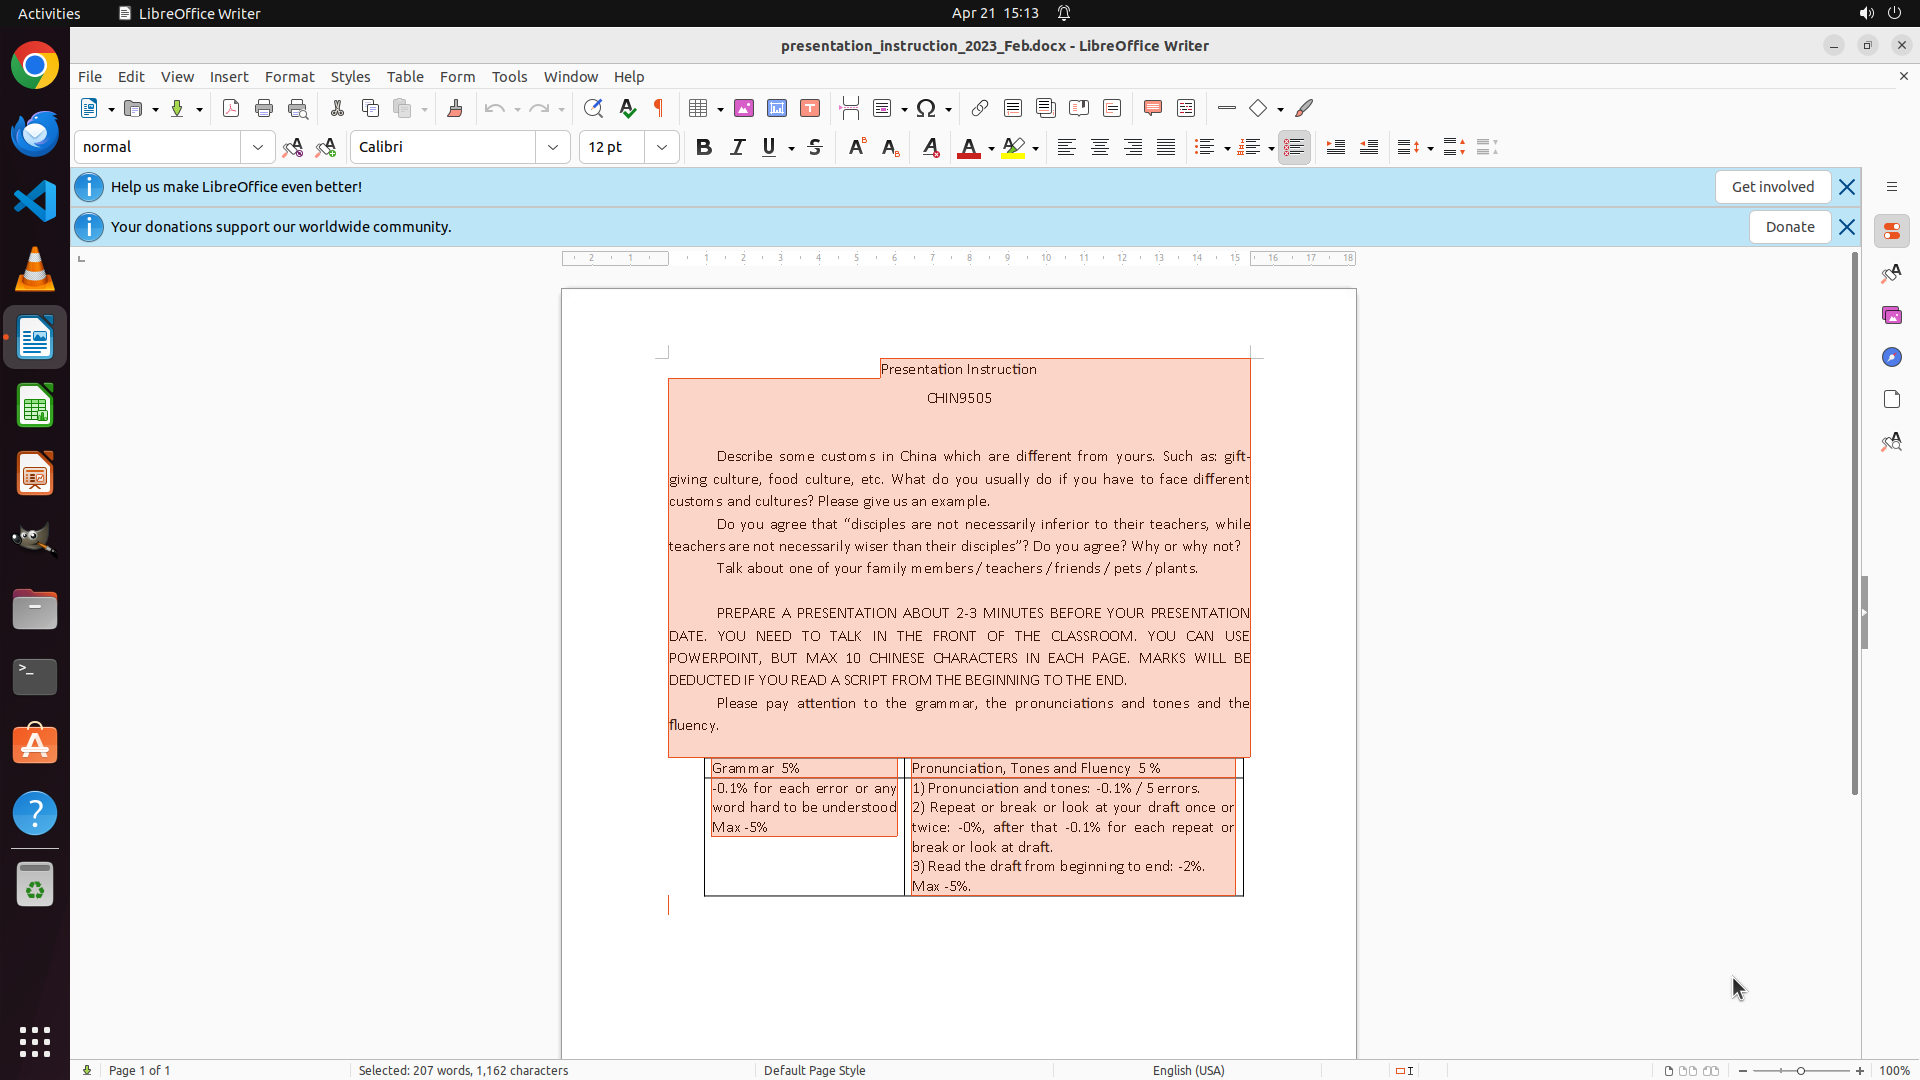Adjust the zoom slider in status bar

click(1800, 1070)
